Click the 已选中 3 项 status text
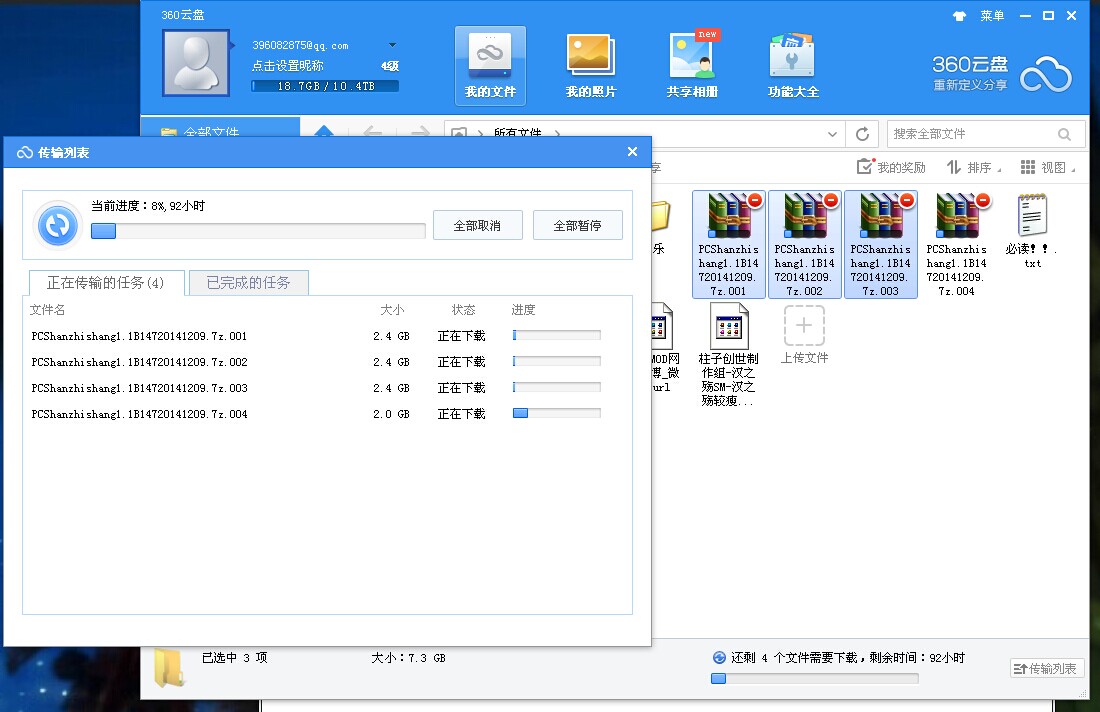This screenshot has width=1100, height=712. [234, 657]
